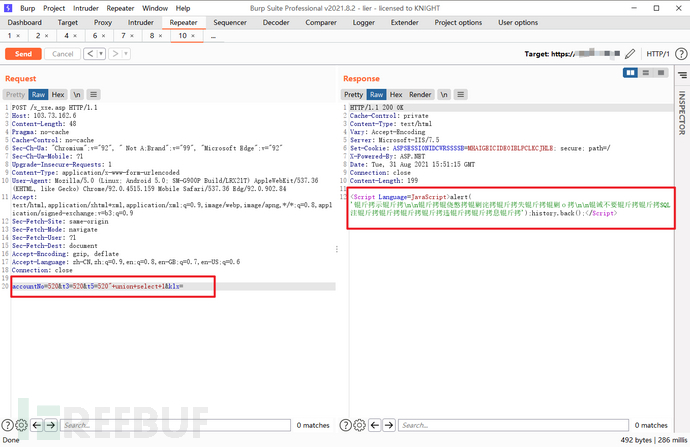Click the HTTP/1 protocol toggle
This screenshot has width=690, height=447.
click(657, 54)
